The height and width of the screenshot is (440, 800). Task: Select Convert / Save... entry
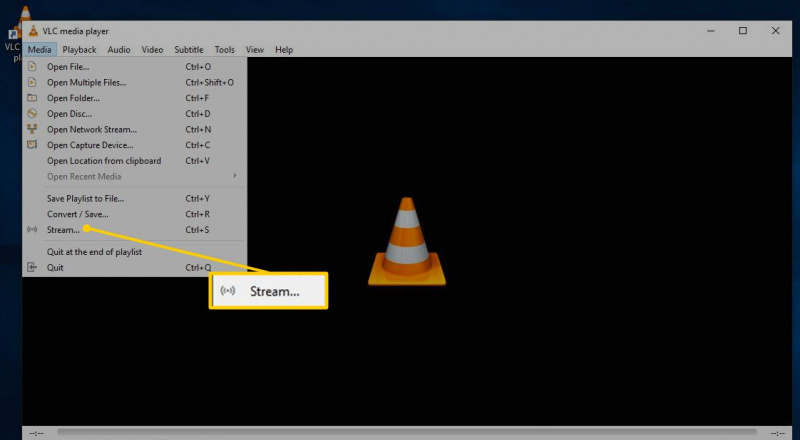click(x=135, y=214)
